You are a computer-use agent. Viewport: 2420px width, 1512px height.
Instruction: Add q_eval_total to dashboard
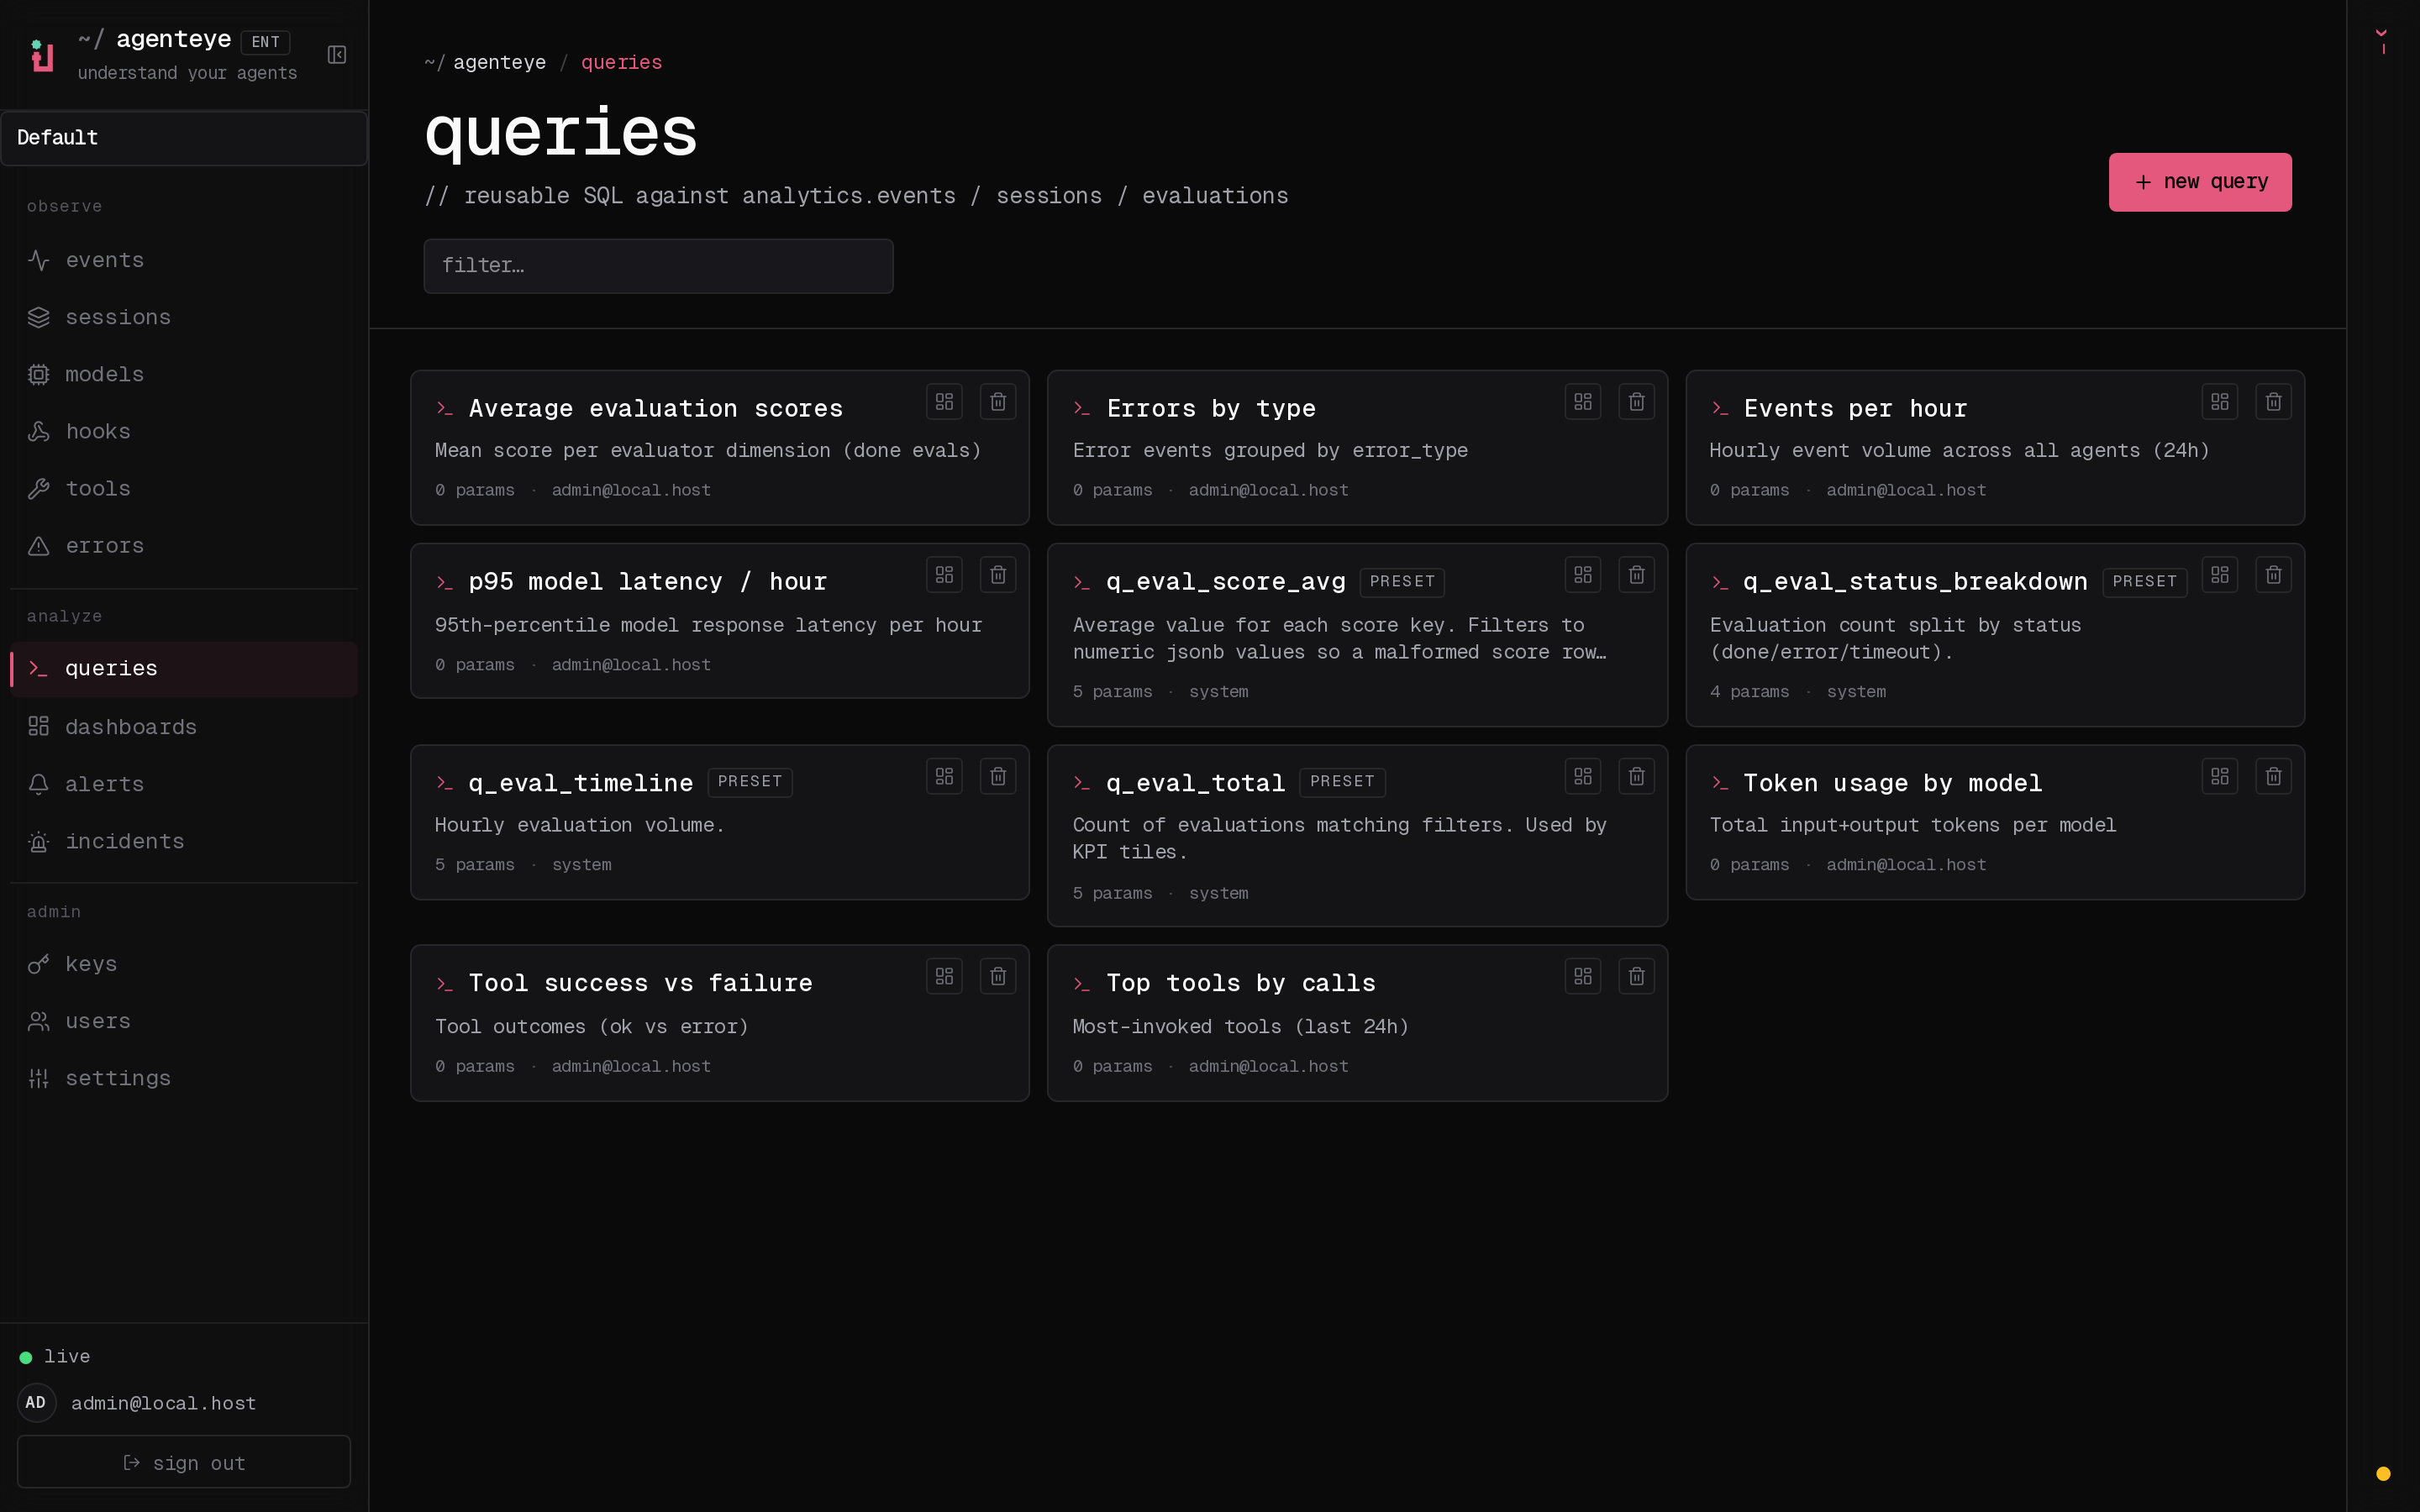[1582, 776]
